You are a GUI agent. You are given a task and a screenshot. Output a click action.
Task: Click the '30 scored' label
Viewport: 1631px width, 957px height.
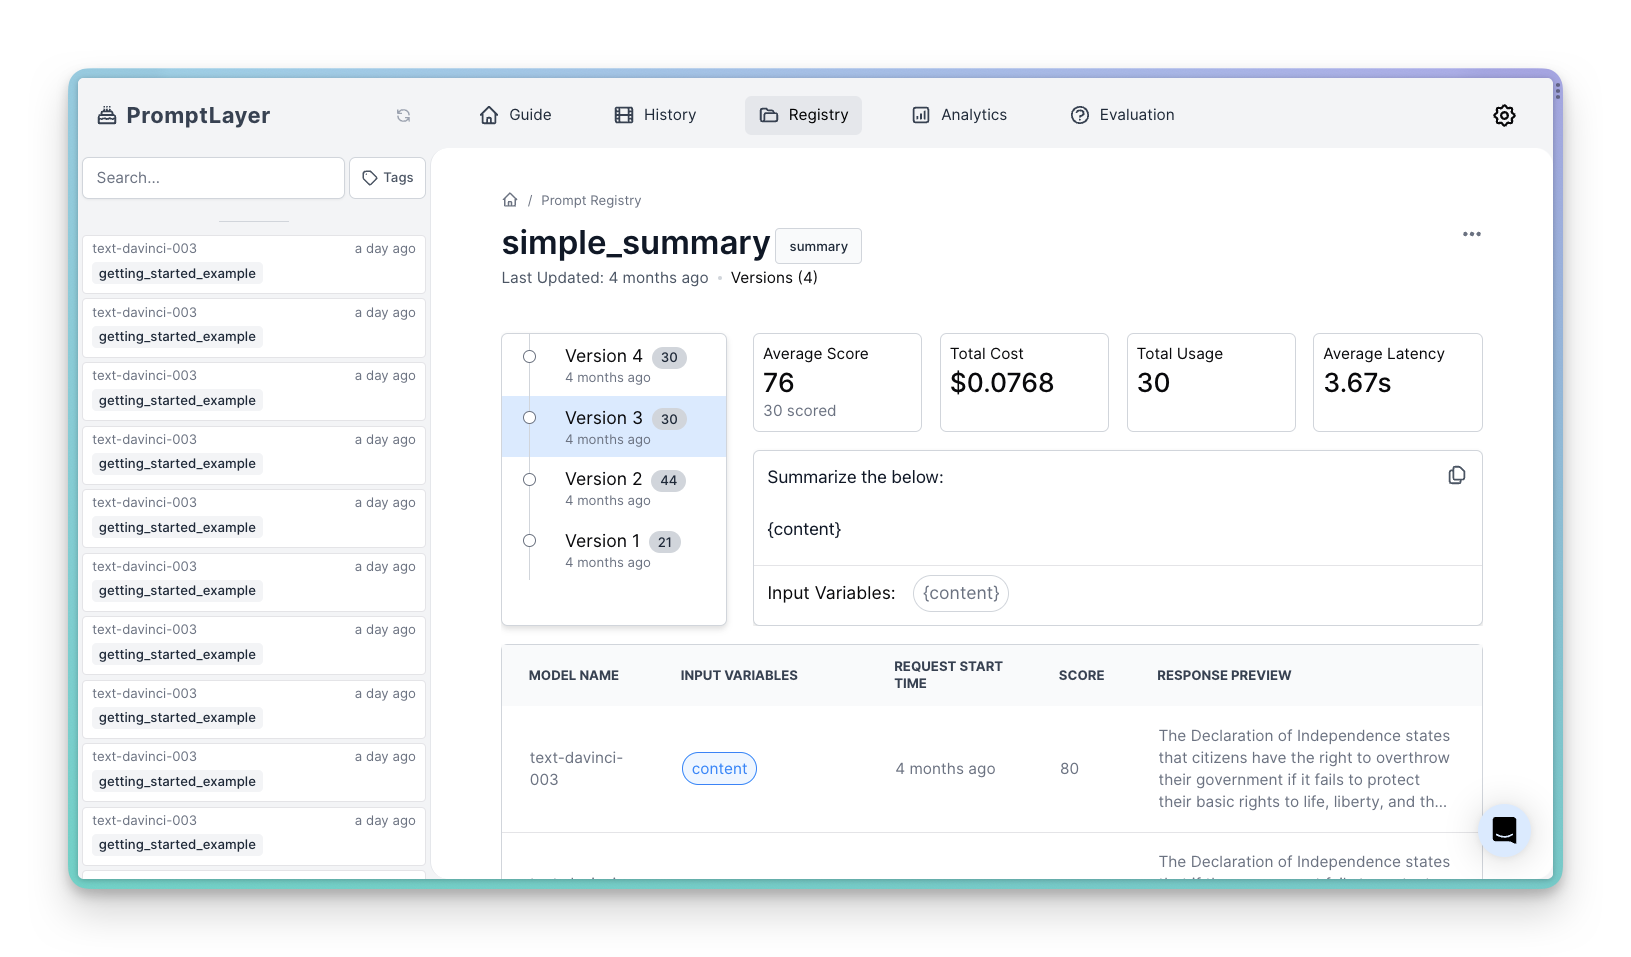coord(799,411)
